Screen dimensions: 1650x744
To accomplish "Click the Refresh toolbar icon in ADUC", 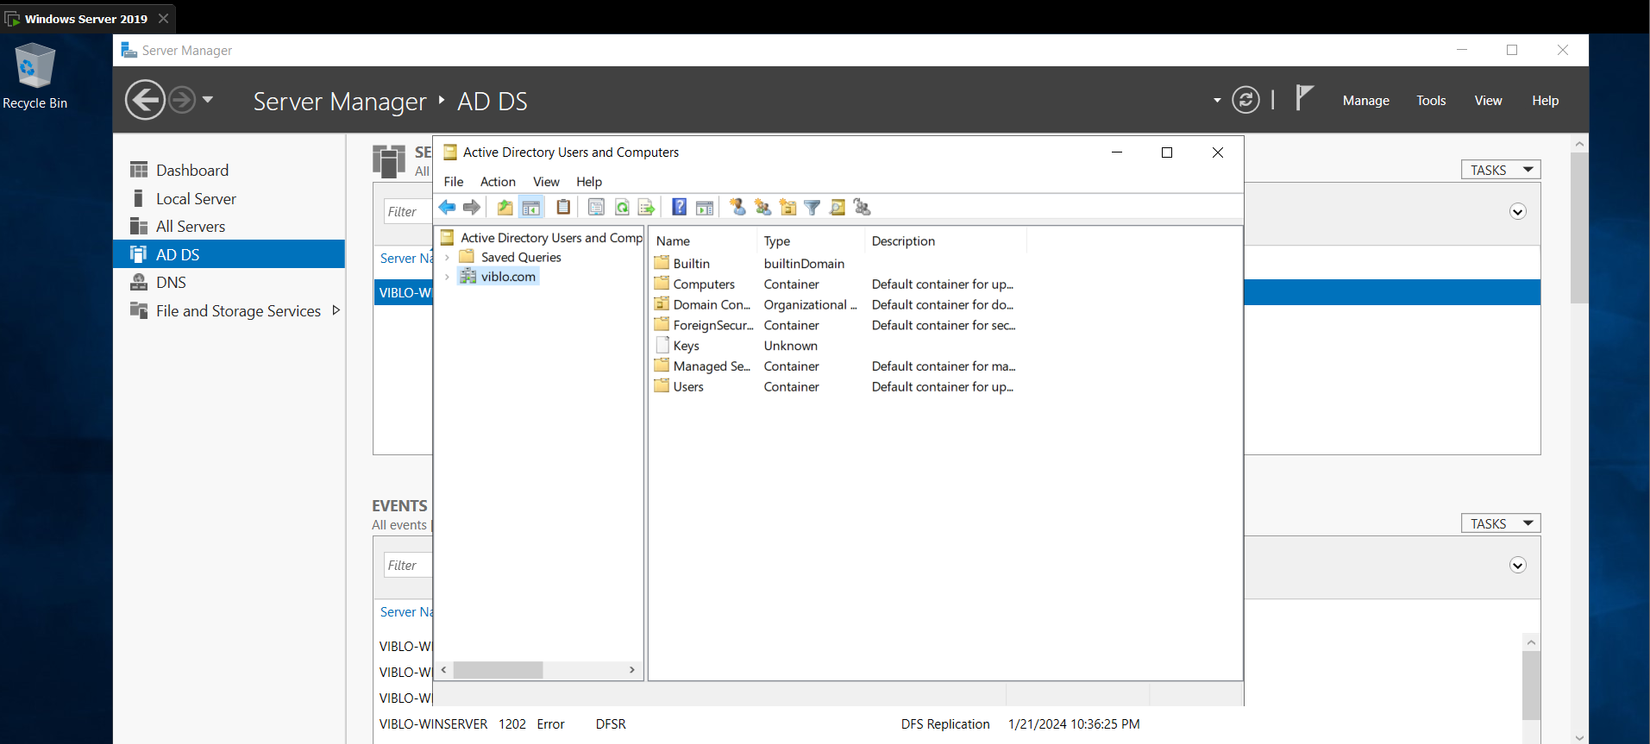I will (x=622, y=207).
